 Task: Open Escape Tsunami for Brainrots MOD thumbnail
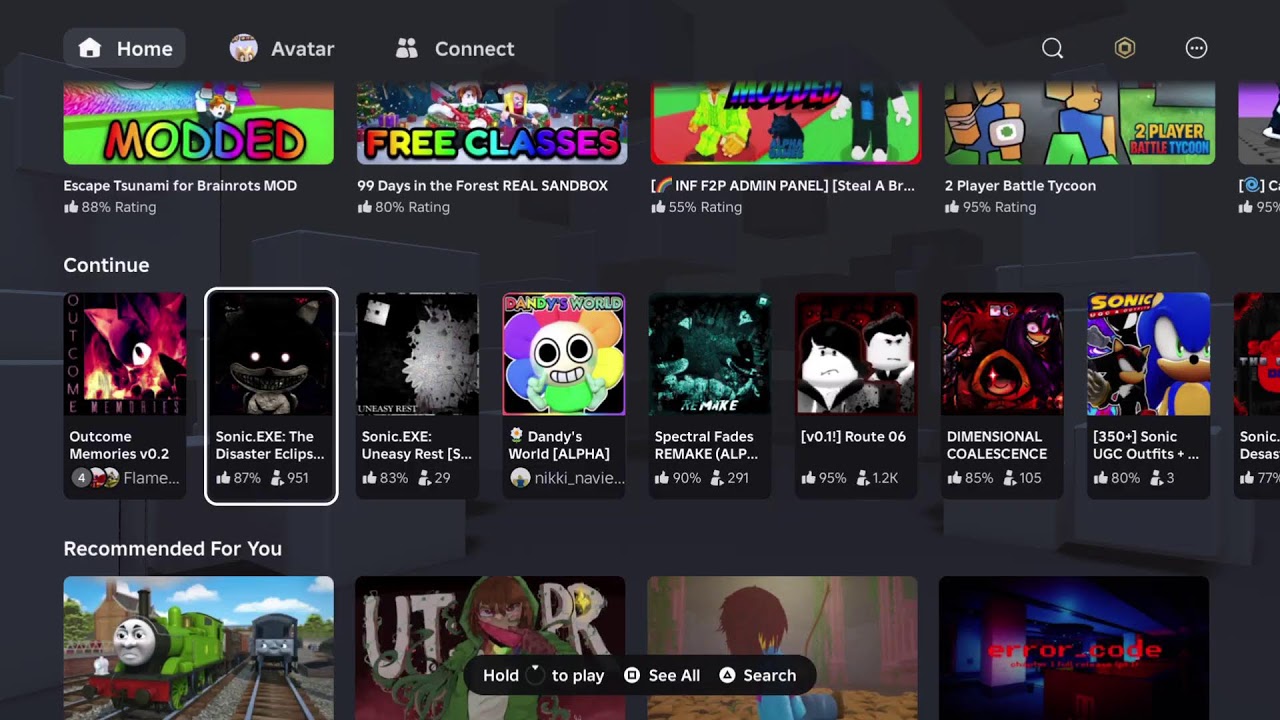pos(198,123)
